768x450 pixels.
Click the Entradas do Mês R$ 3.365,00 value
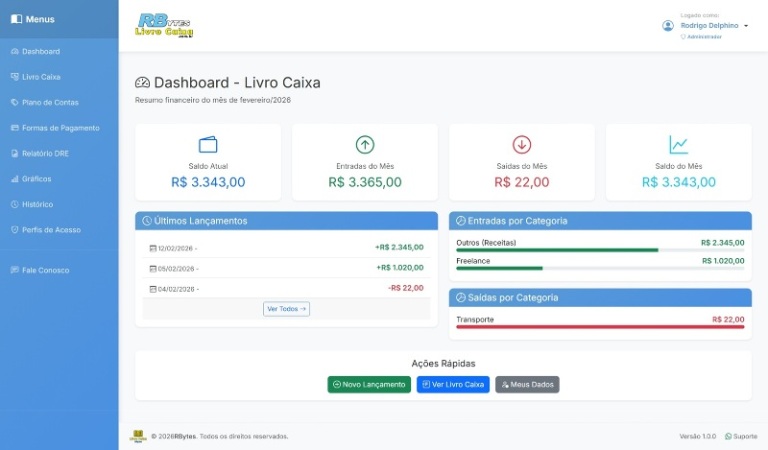365,182
